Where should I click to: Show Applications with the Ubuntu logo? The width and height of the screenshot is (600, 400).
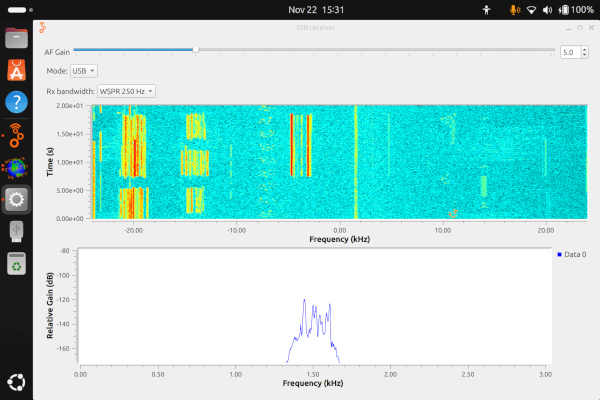(x=16, y=382)
